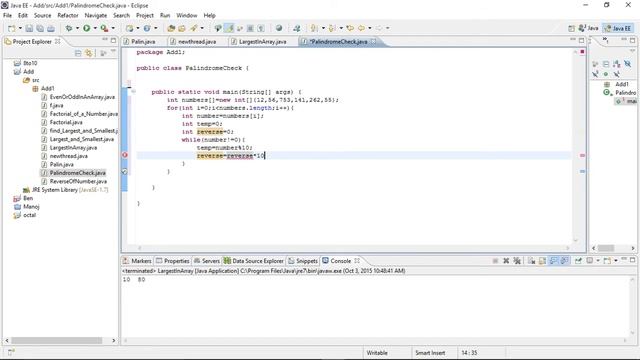The height and width of the screenshot is (360, 640).
Task: Toggle Pin Console in the Console toolbar
Action: (x=578, y=261)
